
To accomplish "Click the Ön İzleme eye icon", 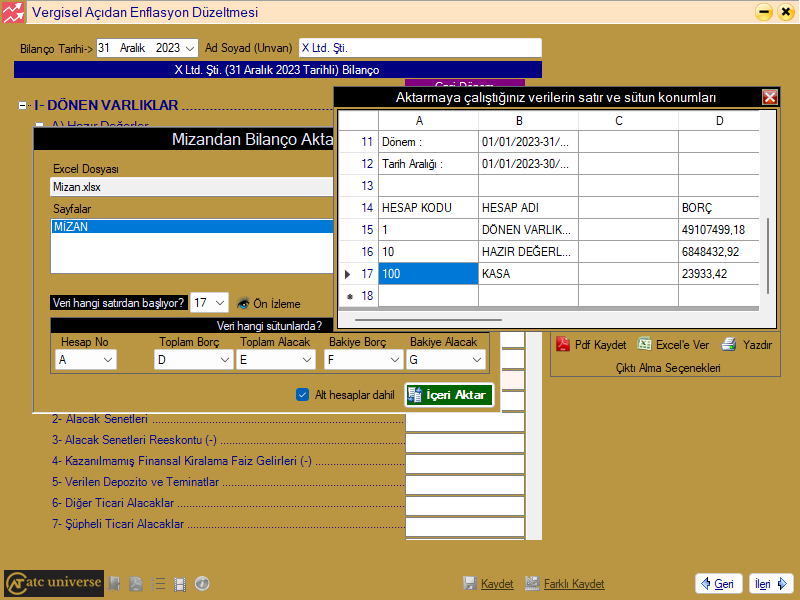I will coord(243,304).
